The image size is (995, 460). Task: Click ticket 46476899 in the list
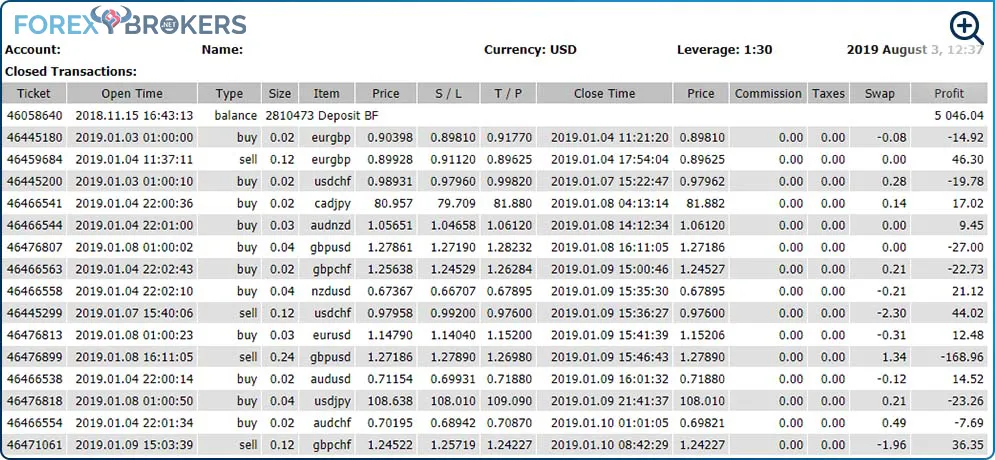[x=35, y=357]
